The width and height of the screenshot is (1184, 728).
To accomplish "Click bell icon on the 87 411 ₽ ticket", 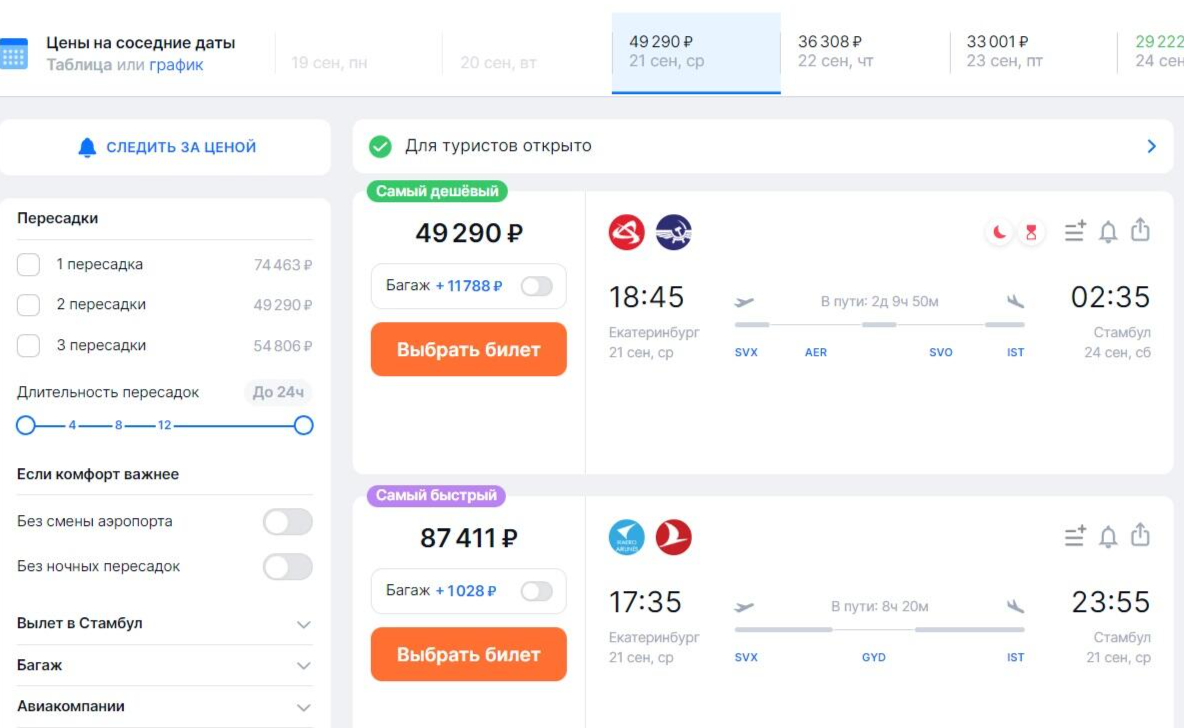I will [x=1108, y=538].
